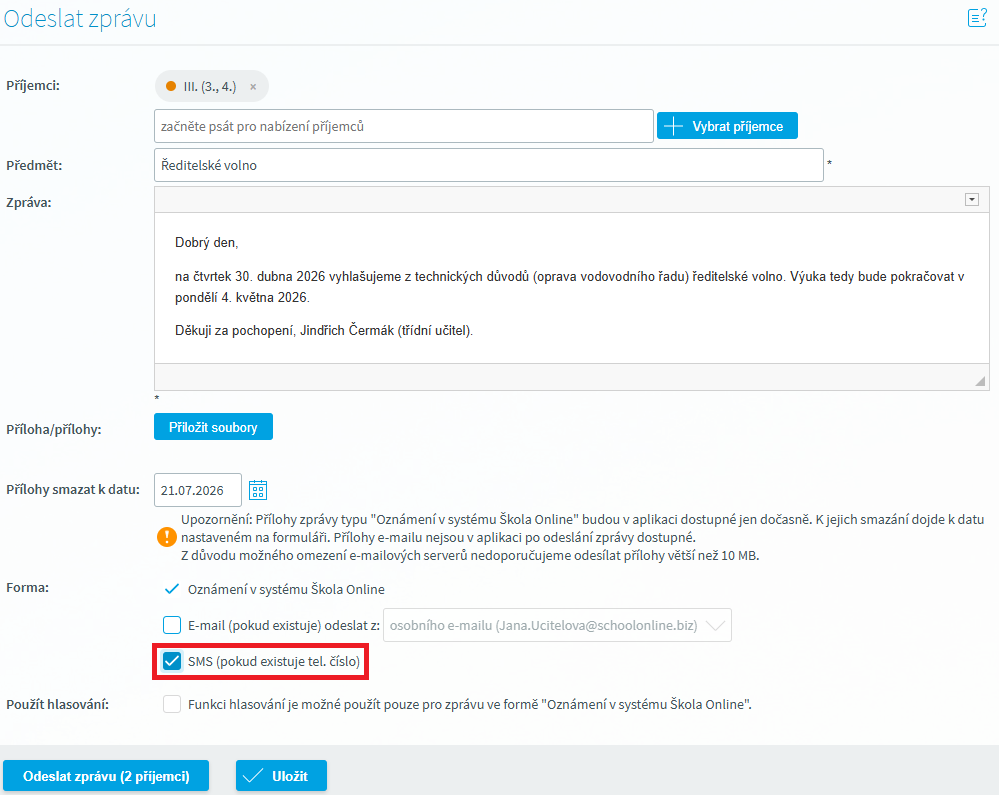Click the Oznámení v systému checkmark
The height and width of the screenshot is (795, 999).
(171, 589)
